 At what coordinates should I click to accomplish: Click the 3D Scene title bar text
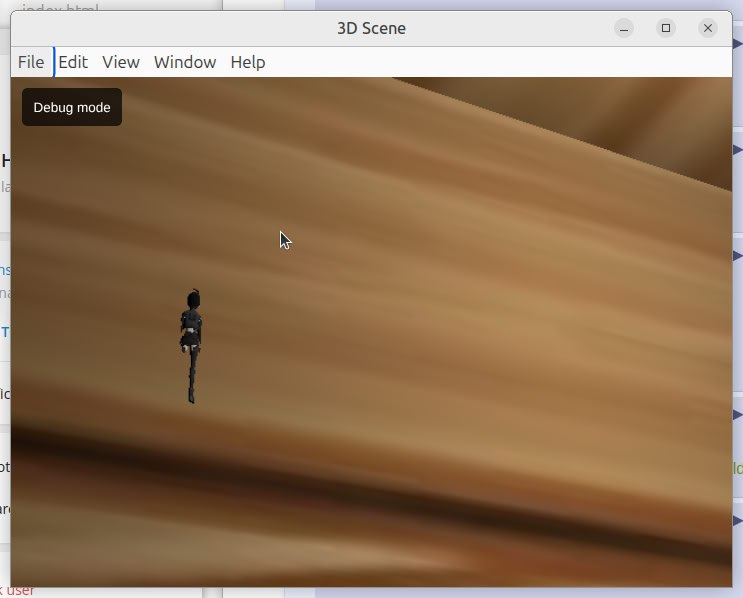tap(371, 28)
